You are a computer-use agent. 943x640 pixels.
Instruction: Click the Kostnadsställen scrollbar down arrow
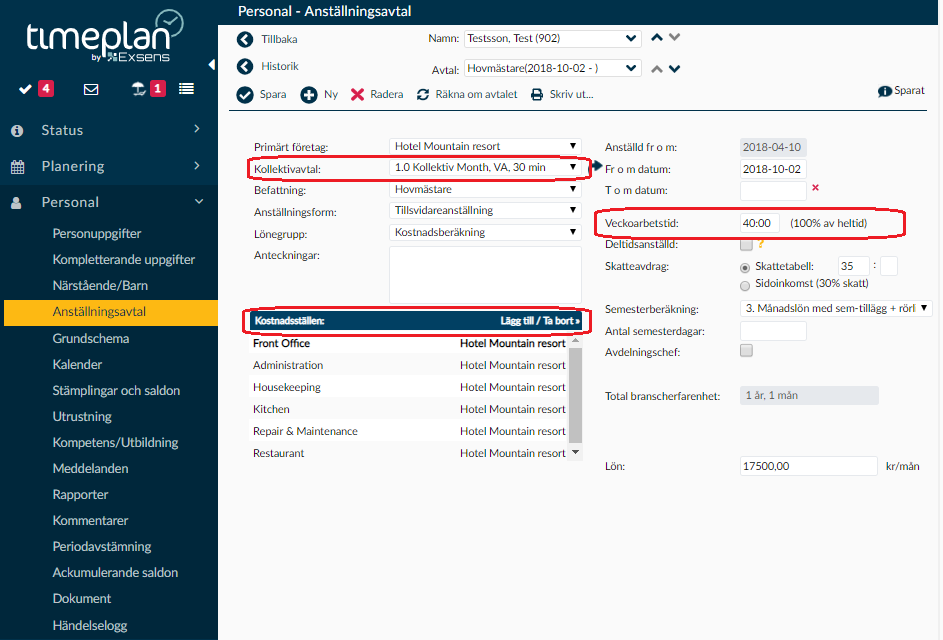[x=576, y=452]
